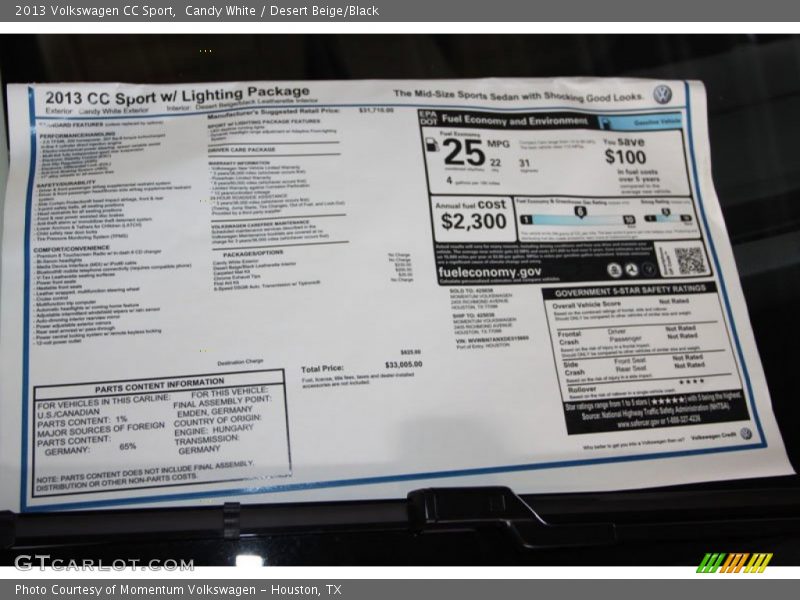
Task: Click the Volkswagen Credit logo at sticker bottom
Action: coord(745,434)
